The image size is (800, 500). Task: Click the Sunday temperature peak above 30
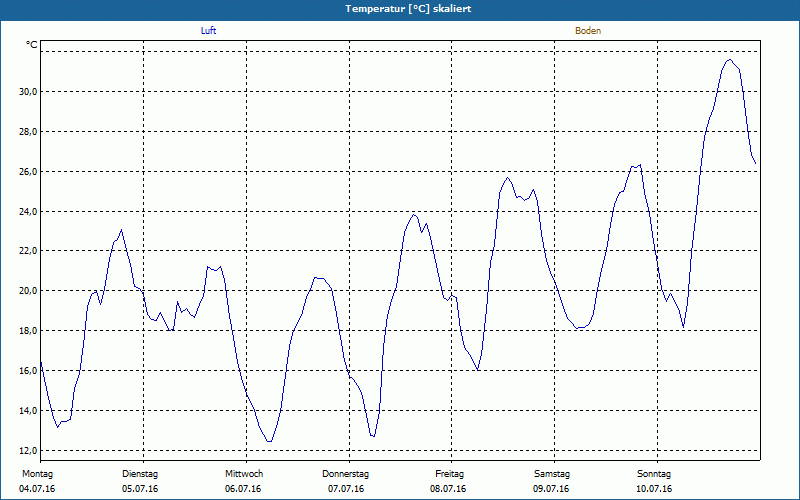730,60
